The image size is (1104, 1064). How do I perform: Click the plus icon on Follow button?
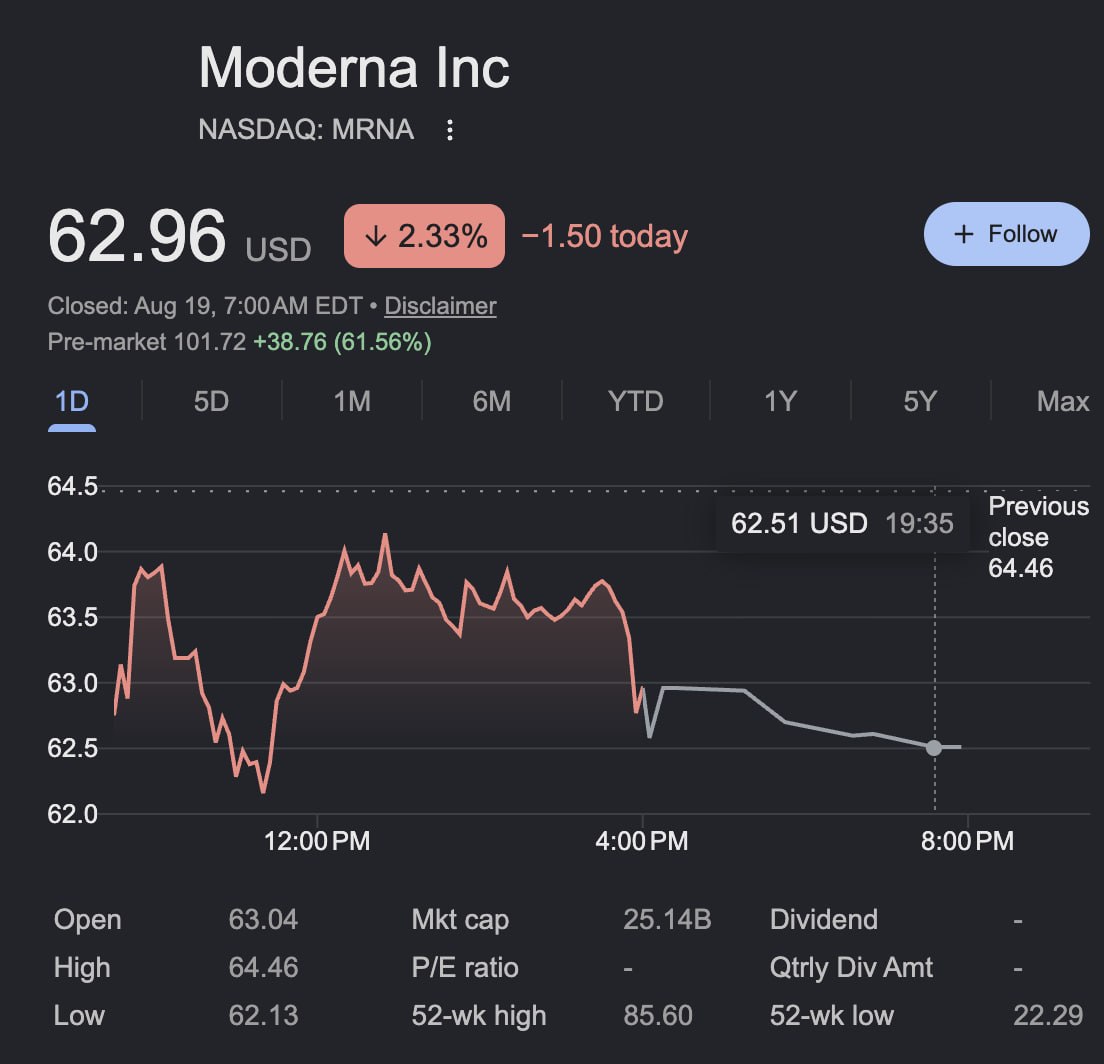pos(963,234)
